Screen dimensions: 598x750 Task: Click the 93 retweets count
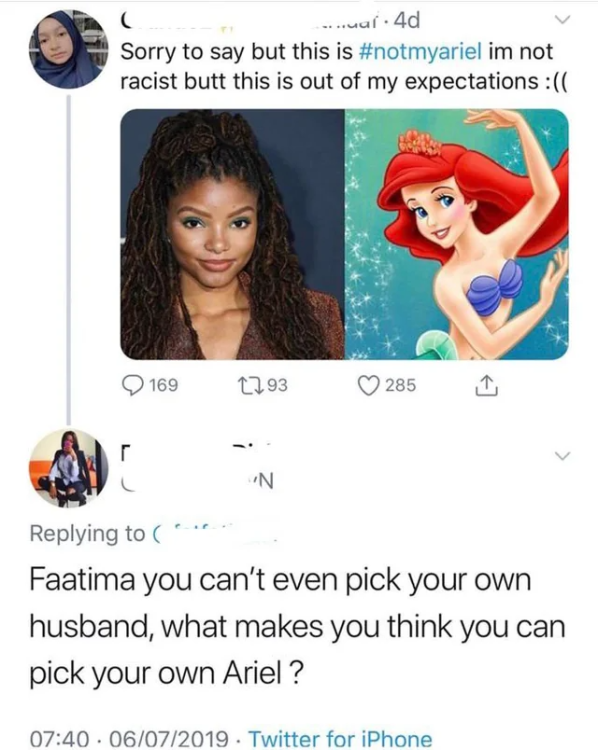(x=277, y=385)
